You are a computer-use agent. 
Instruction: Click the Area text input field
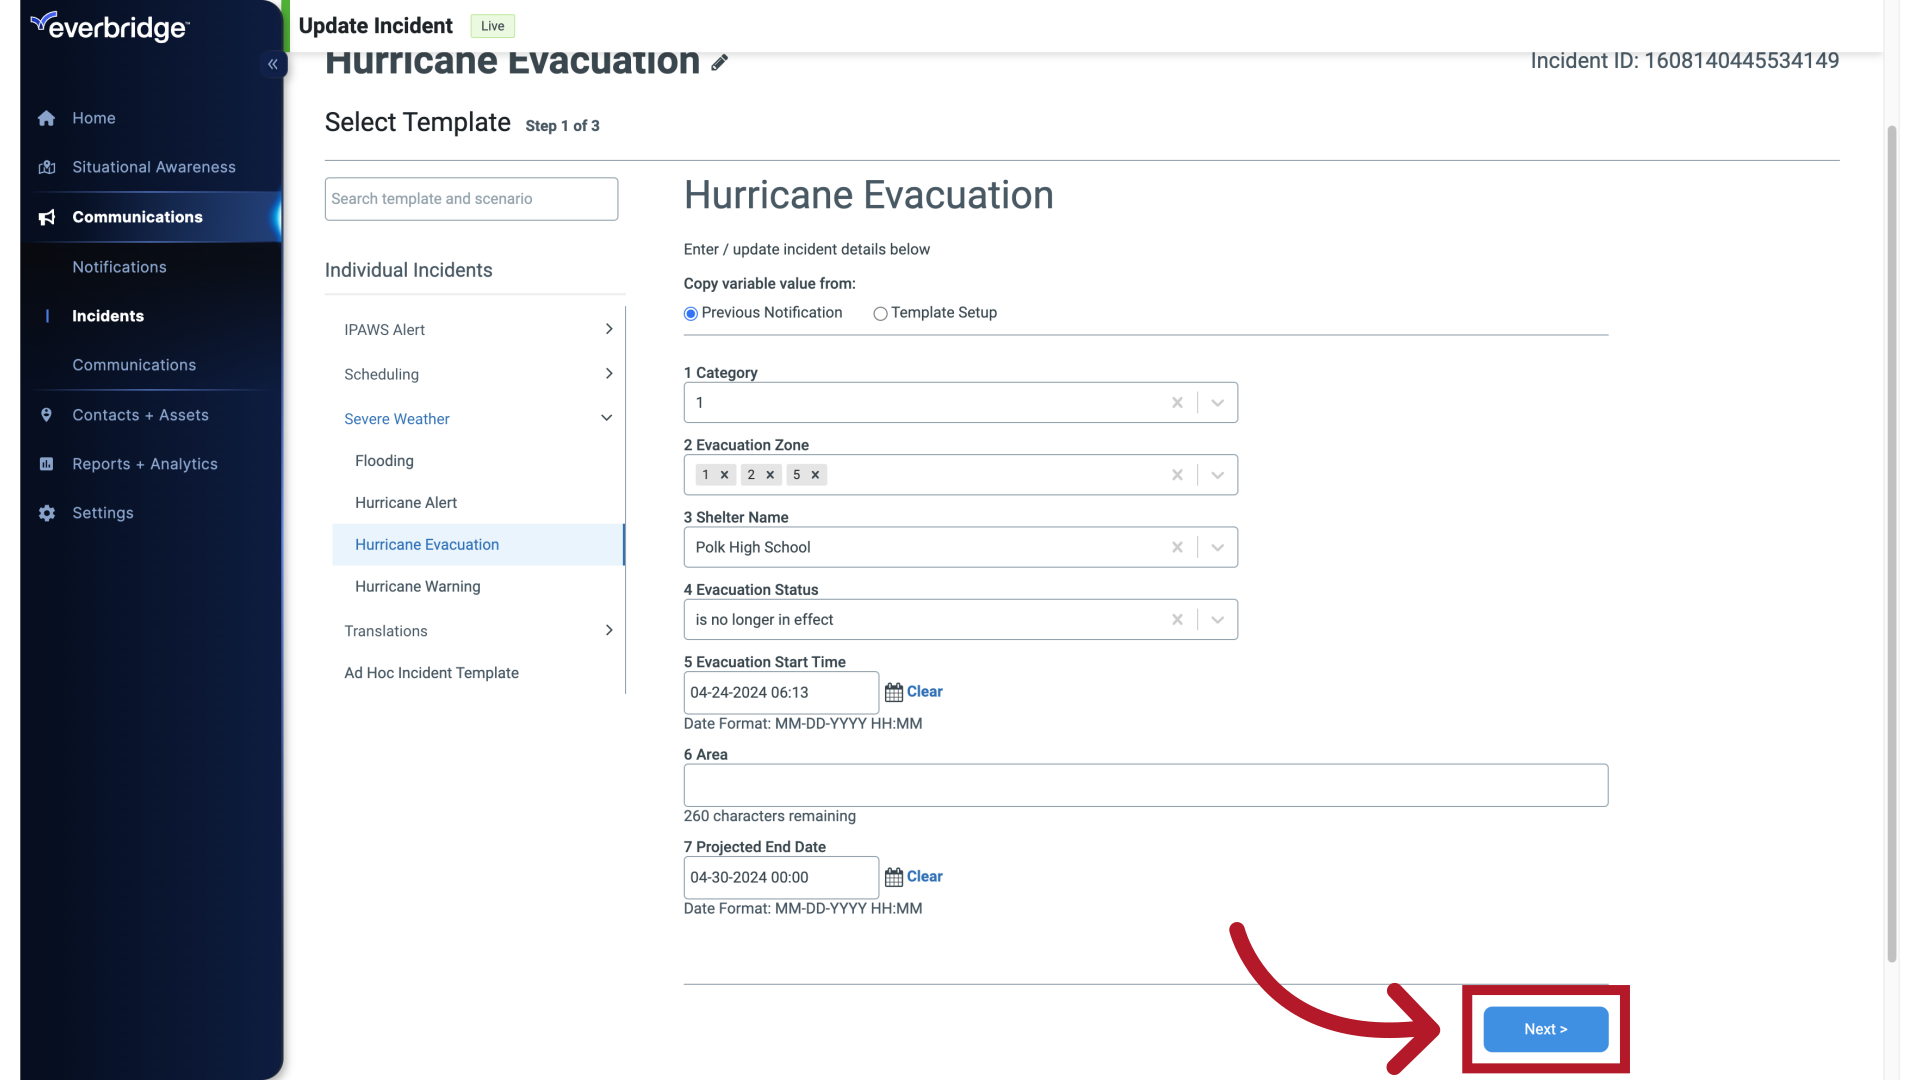[1145, 785]
